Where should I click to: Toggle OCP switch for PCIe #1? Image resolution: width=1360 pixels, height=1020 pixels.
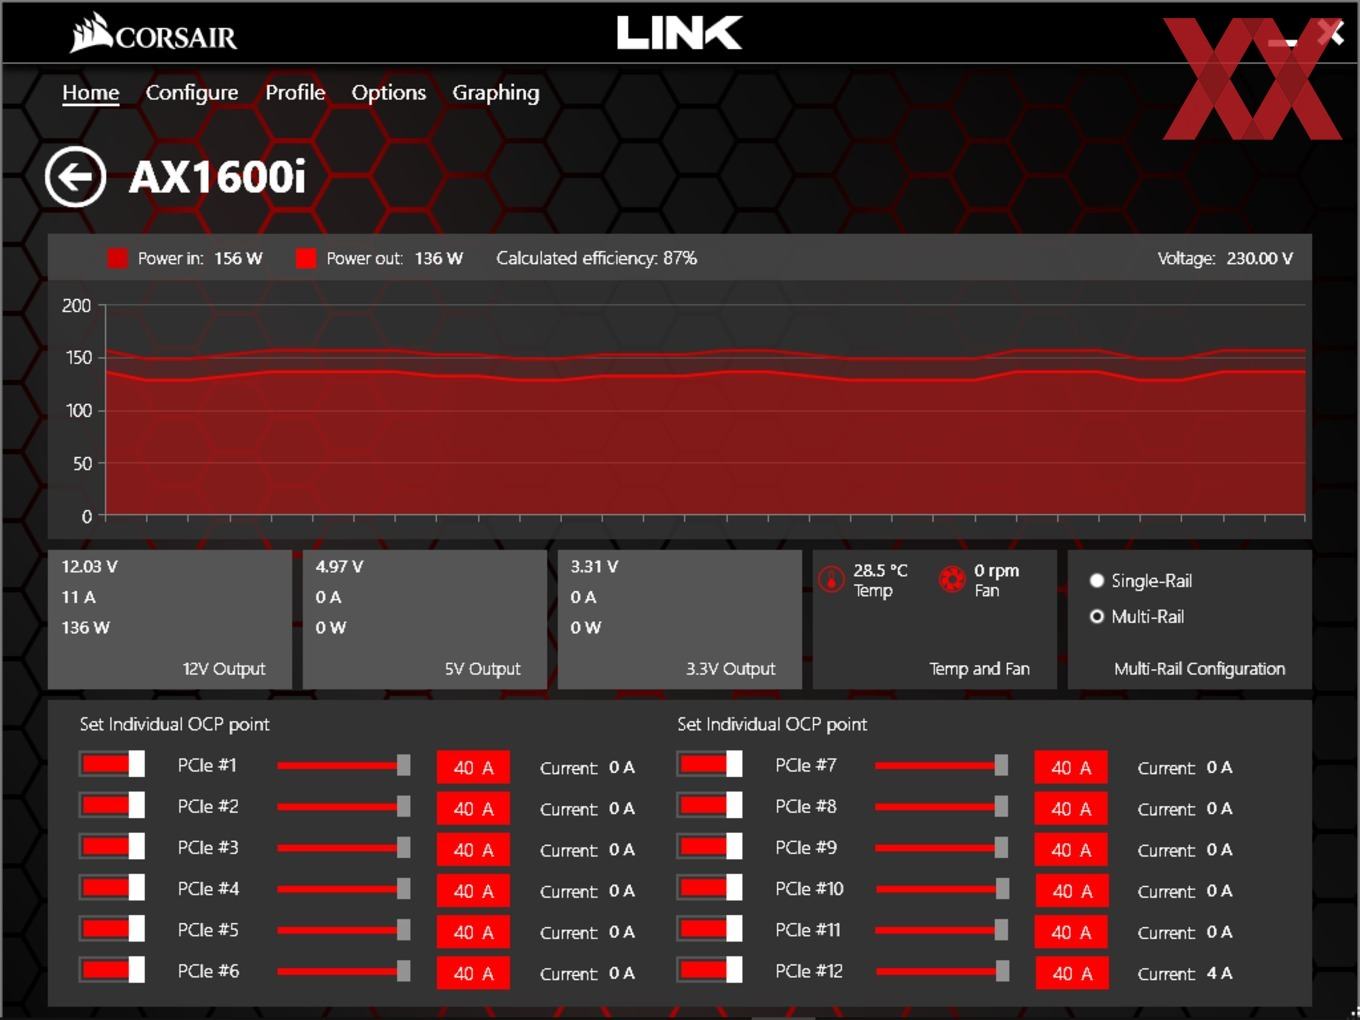click(112, 765)
